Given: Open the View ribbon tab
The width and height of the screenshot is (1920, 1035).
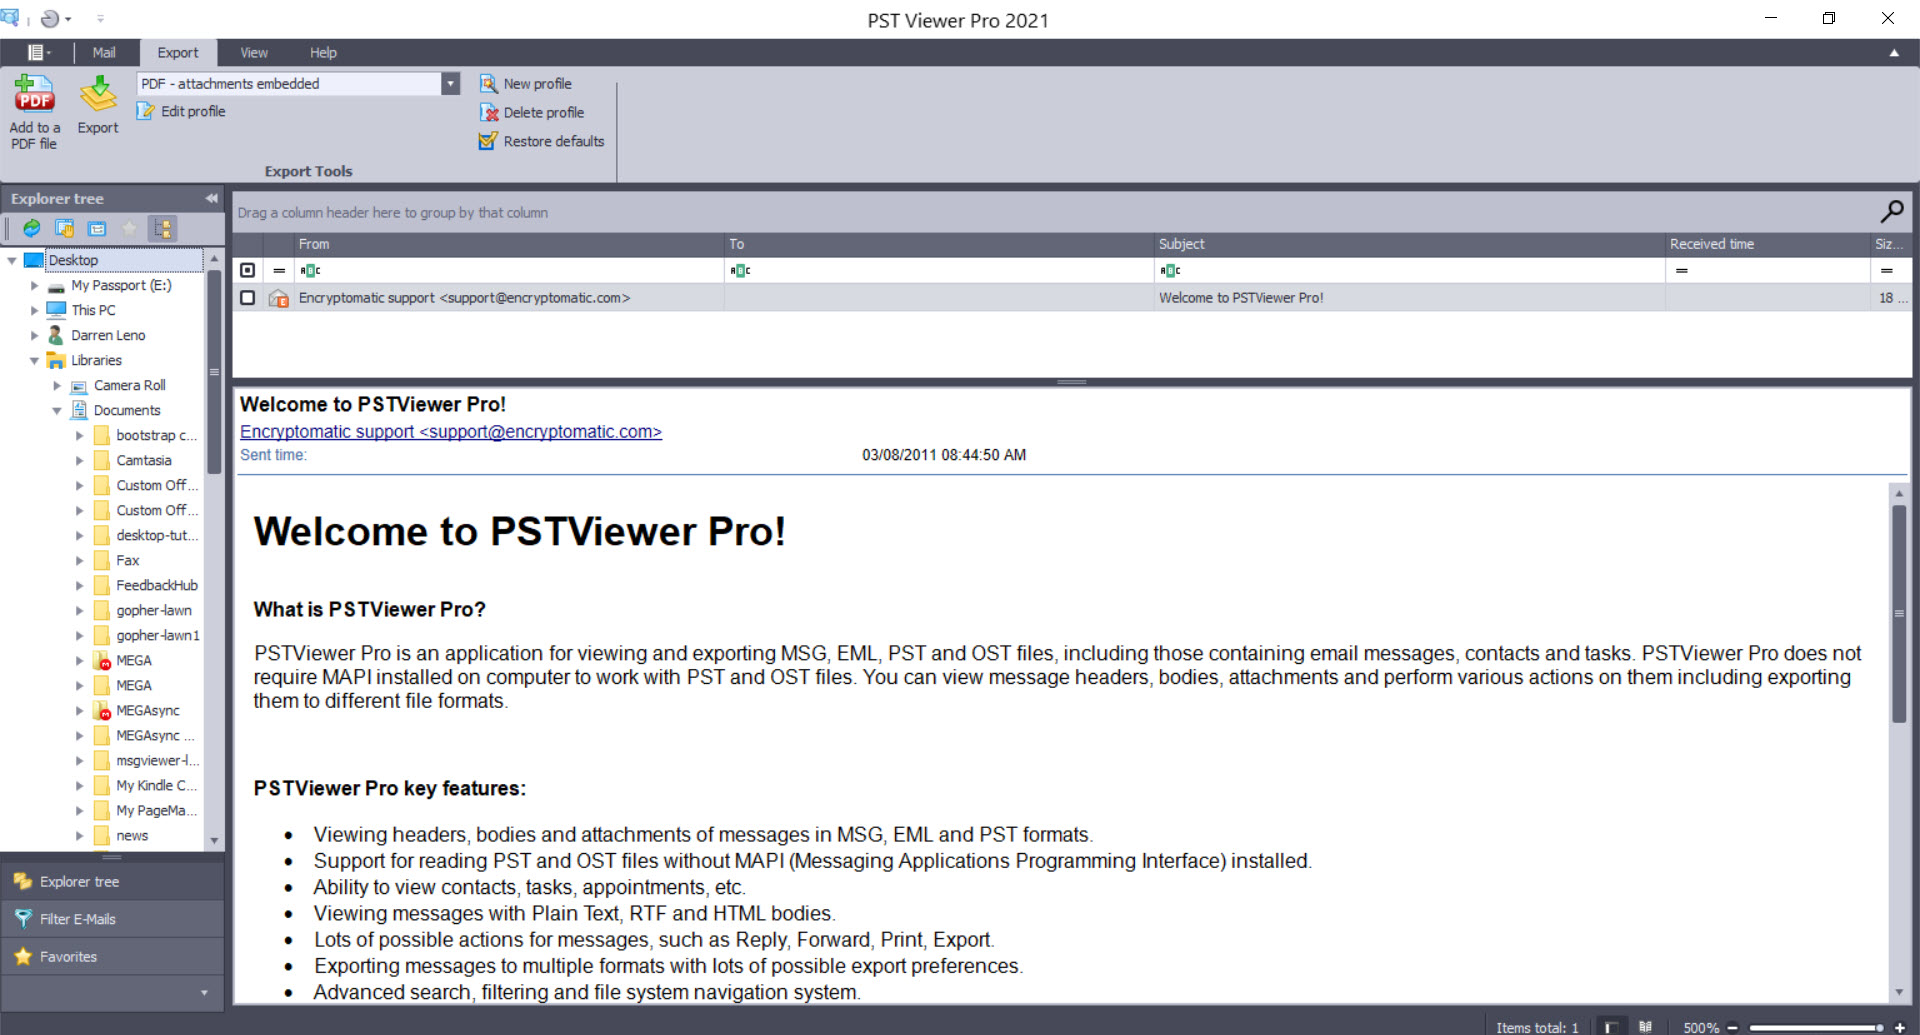Looking at the screenshot, I should (254, 53).
